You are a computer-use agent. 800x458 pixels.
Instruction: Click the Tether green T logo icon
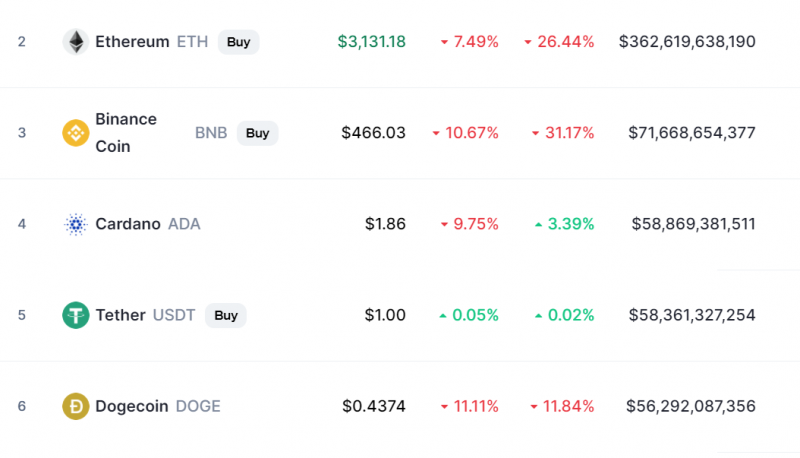tap(76, 315)
